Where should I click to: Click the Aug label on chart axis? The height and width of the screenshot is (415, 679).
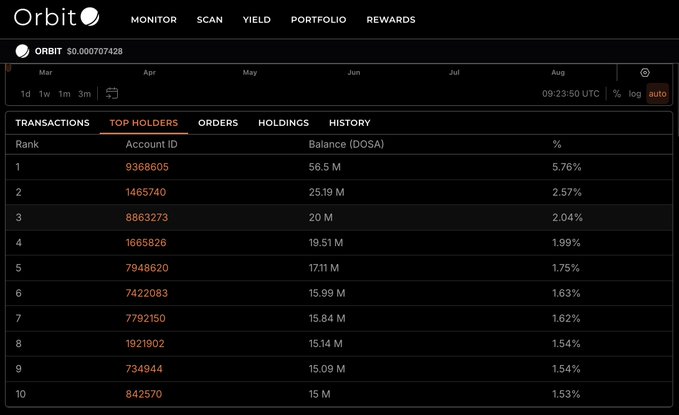point(558,72)
